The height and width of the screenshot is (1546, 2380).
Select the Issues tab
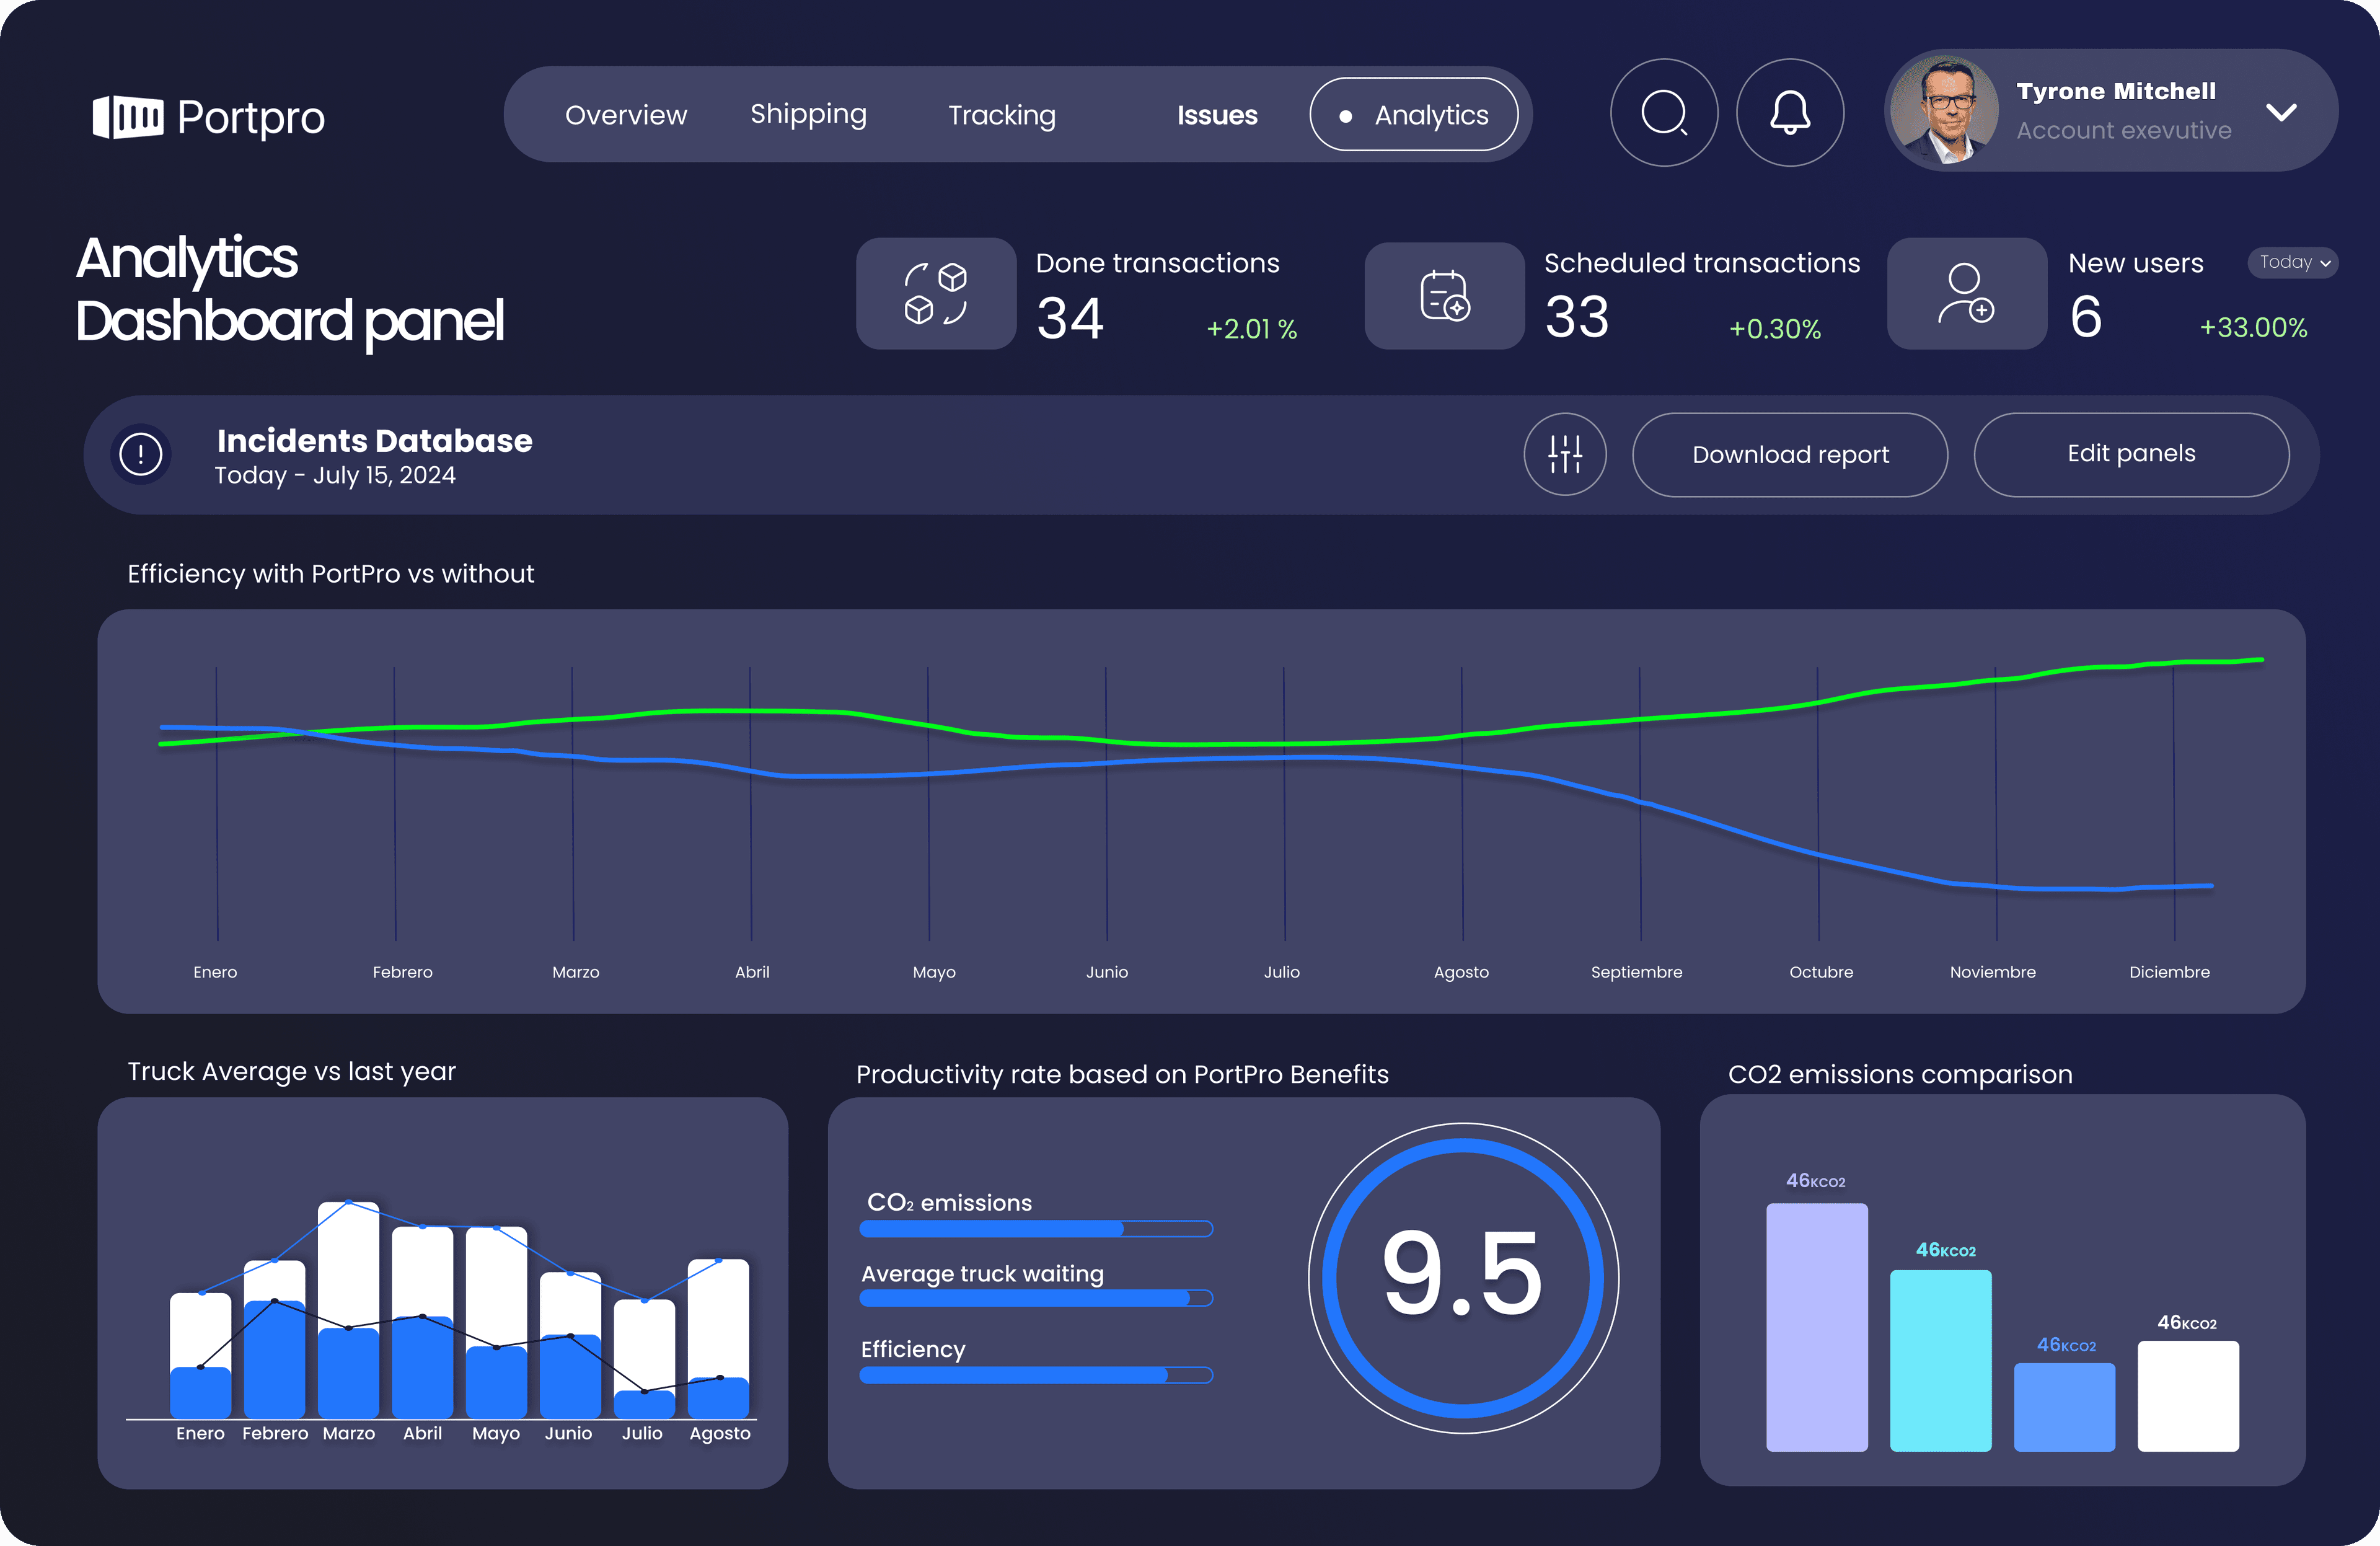(x=1217, y=115)
